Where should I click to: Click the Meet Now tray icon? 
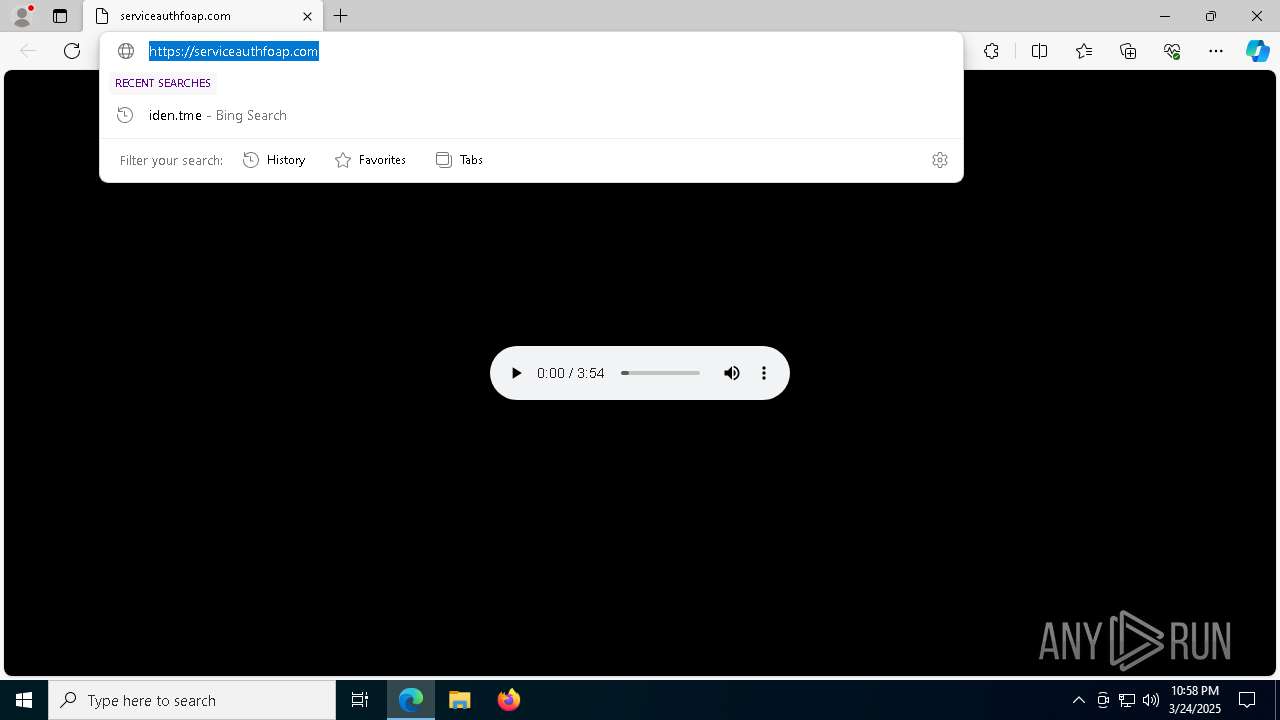tap(1103, 700)
